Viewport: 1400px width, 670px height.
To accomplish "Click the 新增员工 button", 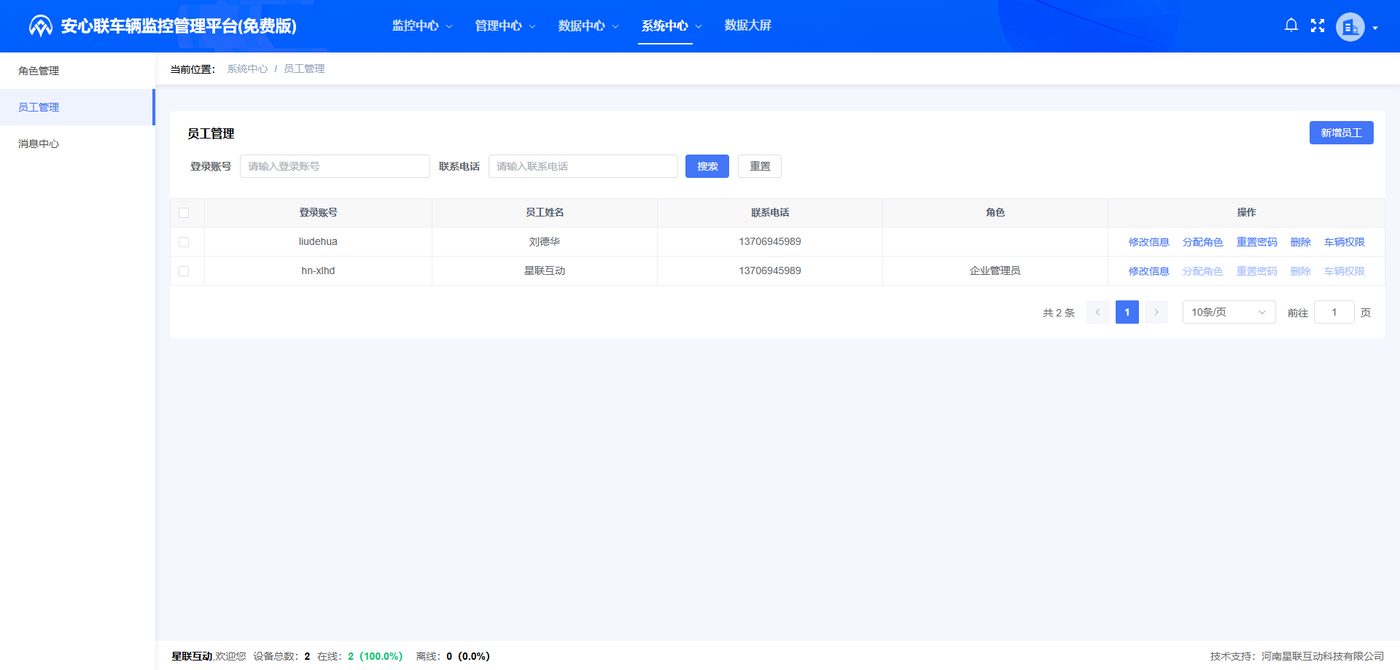I will point(1341,132).
